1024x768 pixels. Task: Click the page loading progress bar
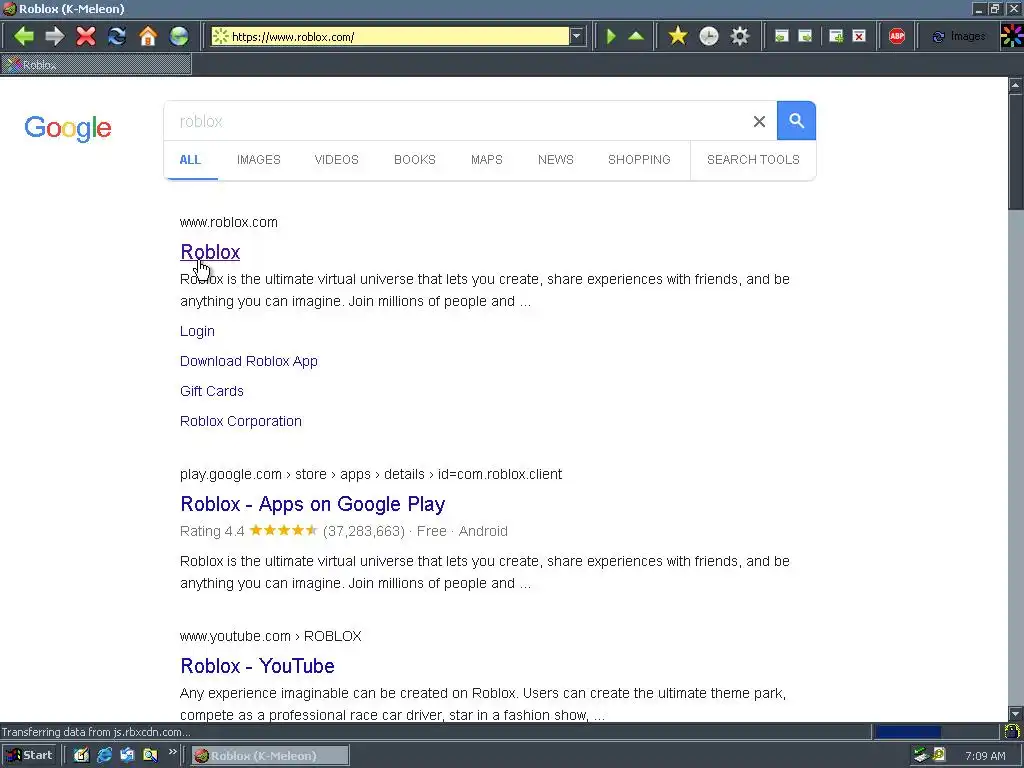point(937,731)
